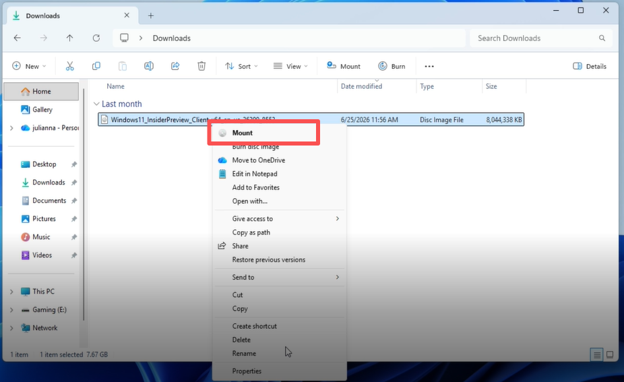Open the See more ellipsis menu

429,66
